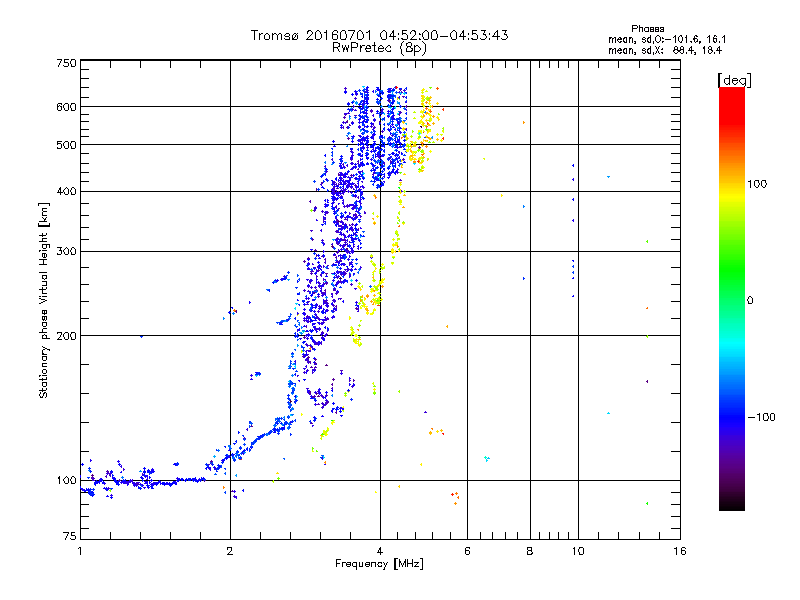Click the 'Phases' heading text
The image size is (800, 600).
click(647, 29)
